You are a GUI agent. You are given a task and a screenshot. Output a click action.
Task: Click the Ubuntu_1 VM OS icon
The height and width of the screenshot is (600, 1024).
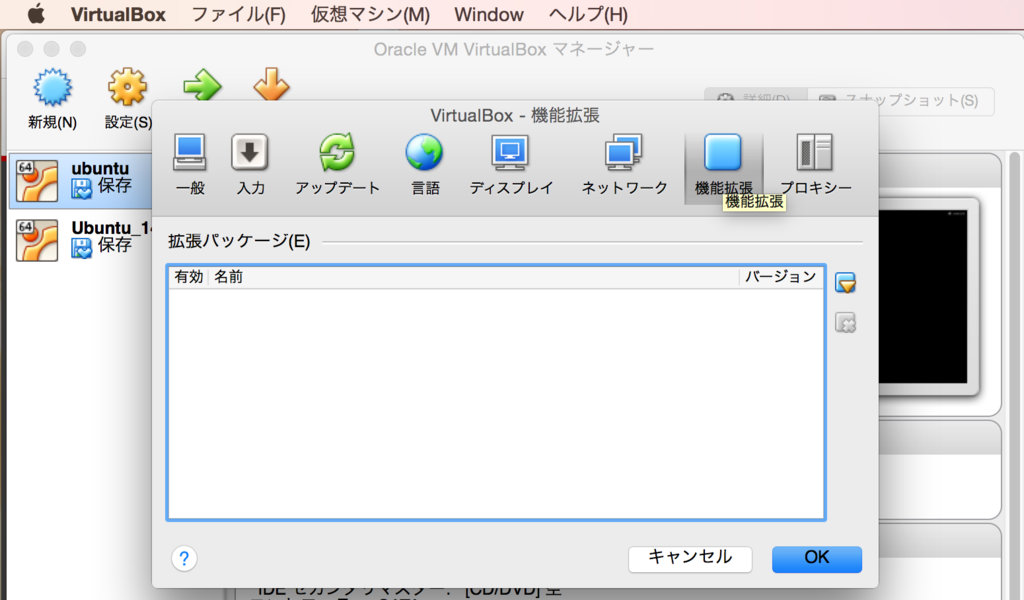(x=37, y=240)
